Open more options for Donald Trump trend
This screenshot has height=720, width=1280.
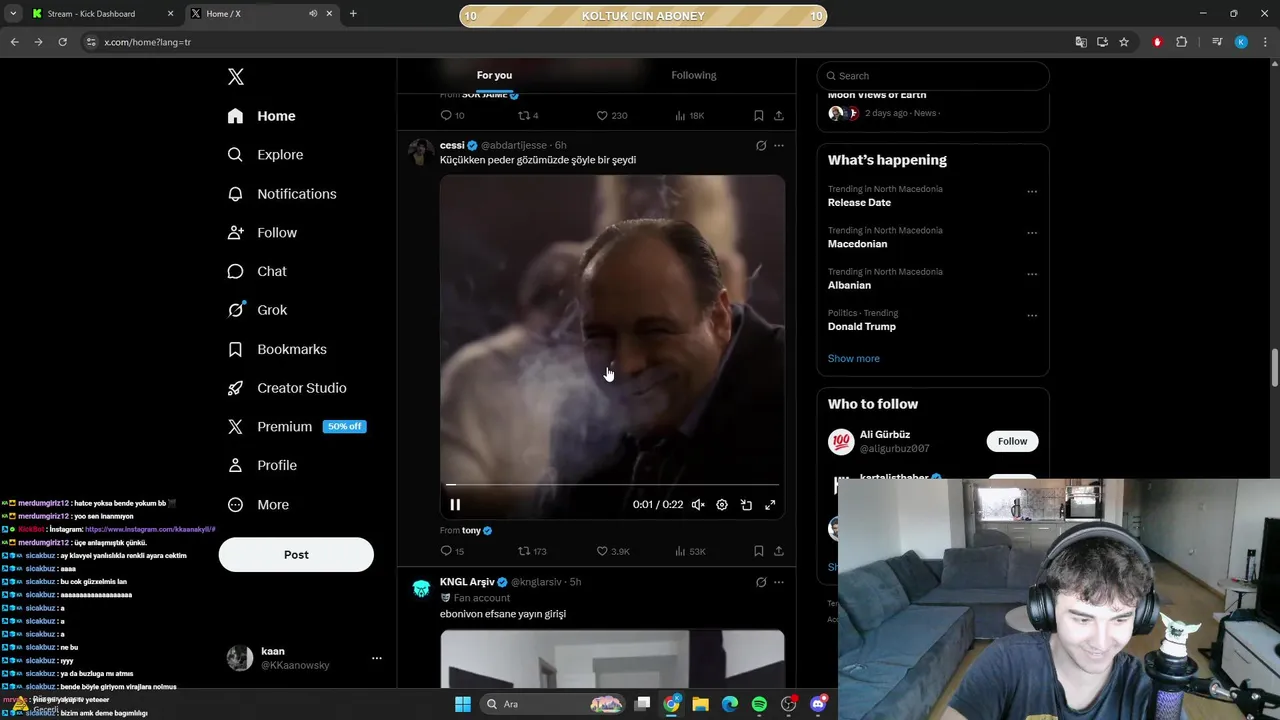pyautogui.click(x=1032, y=315)
